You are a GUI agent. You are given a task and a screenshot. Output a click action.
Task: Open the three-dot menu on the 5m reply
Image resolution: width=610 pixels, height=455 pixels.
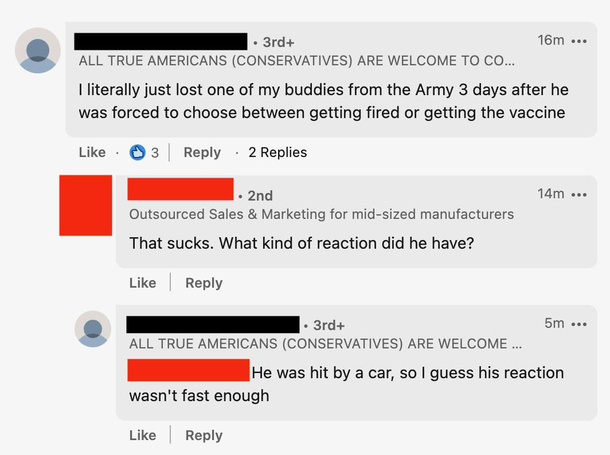(x=579, y=324)
